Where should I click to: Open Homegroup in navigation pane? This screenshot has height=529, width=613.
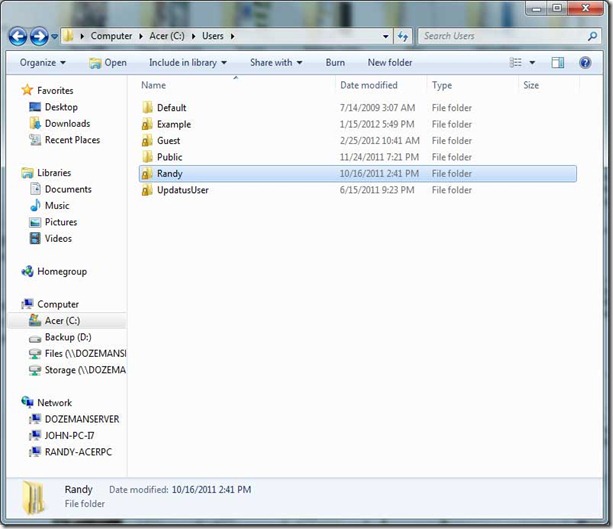(x=62, y=272)
